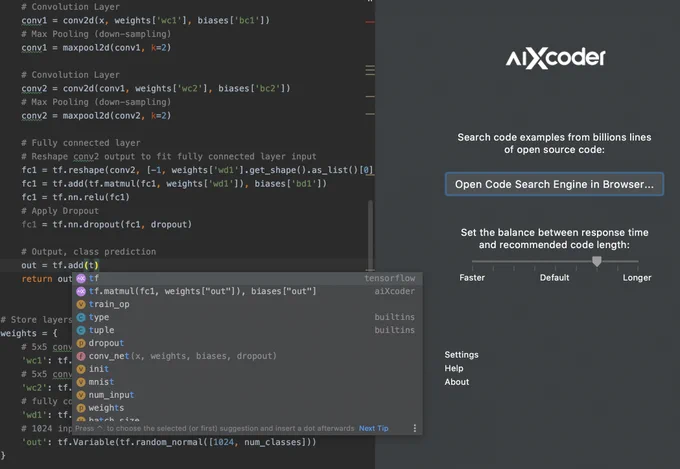Choose the 'num_input' suggestion

[x=247, y=395]
